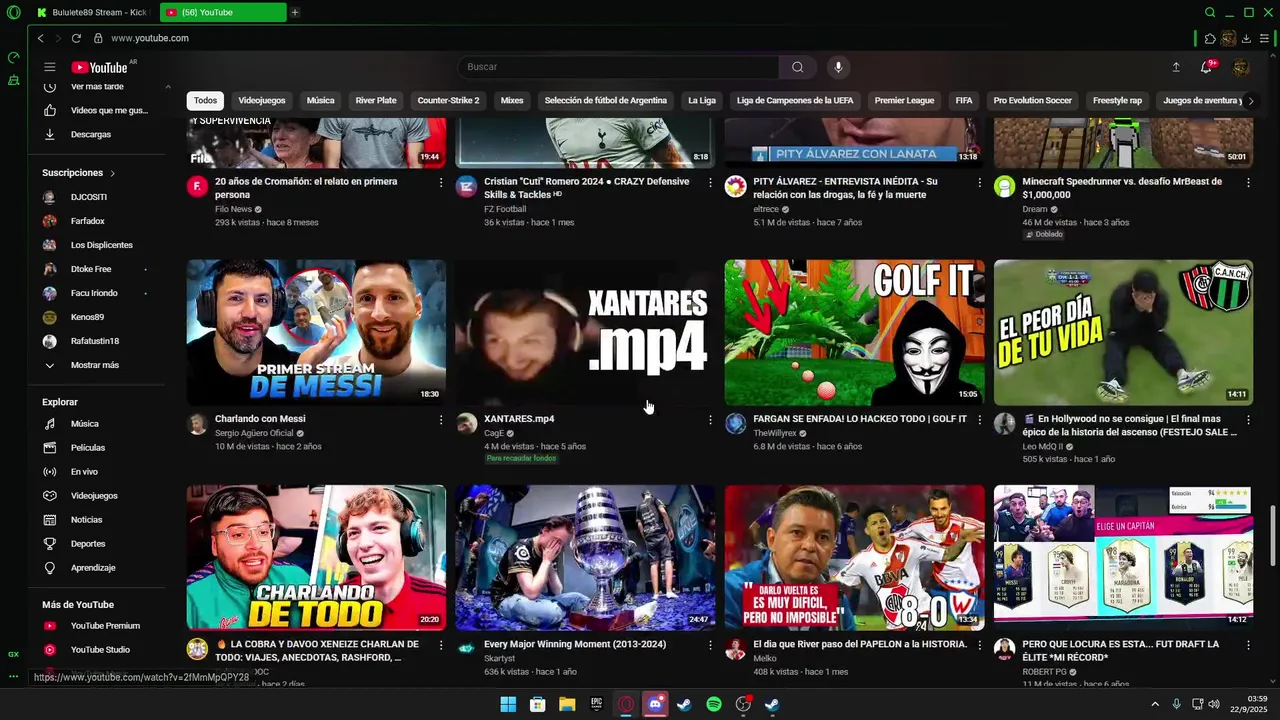Reload the page in browser toolbar
1280x720 pixels.
[x=76, y=38]
